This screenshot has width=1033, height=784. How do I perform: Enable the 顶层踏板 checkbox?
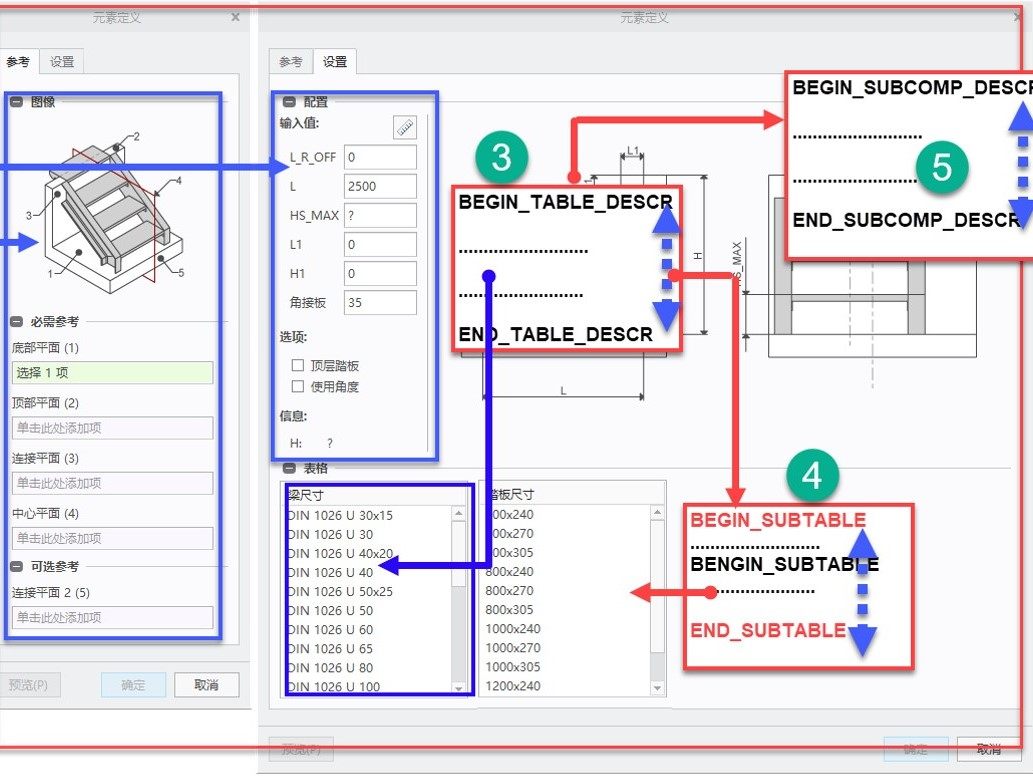point(298,365)
